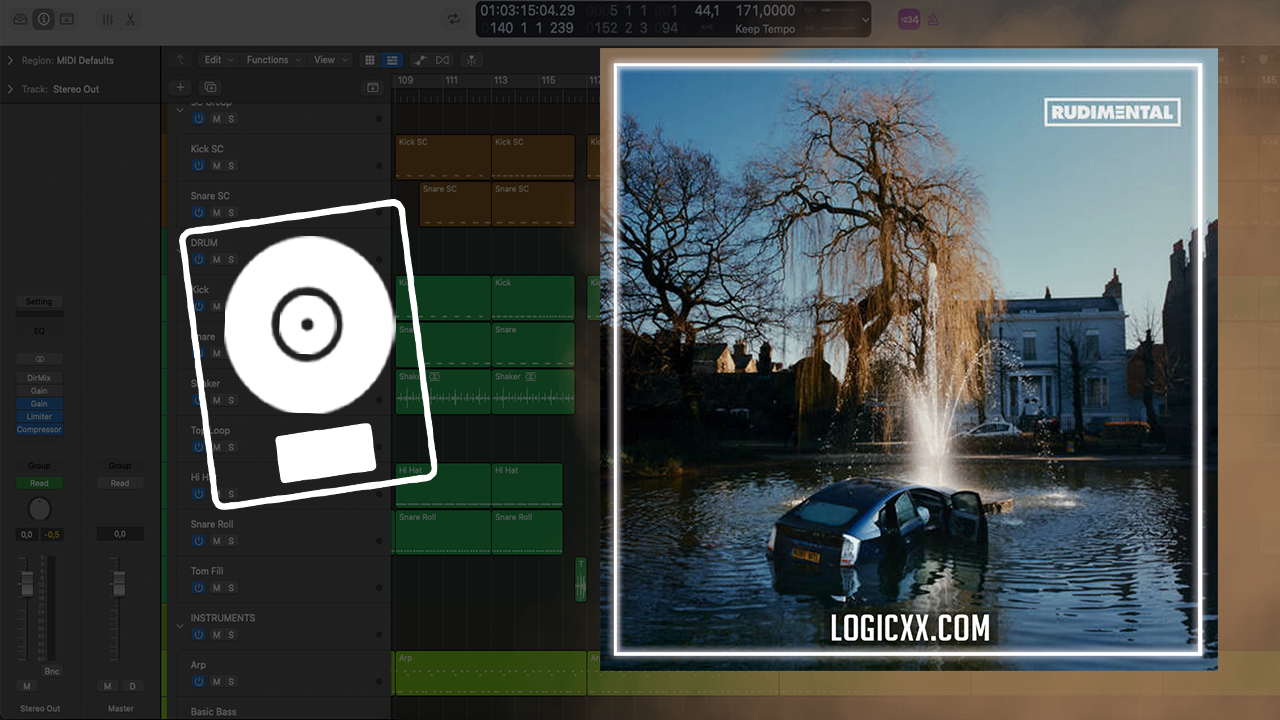Viewport: 1280px width, 720px height.
Task: Click the green Read automation button
Action: point(39,483)
